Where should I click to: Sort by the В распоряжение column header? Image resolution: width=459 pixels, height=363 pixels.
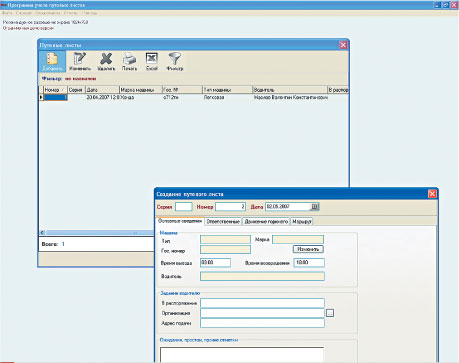click(x=338, y=90)
